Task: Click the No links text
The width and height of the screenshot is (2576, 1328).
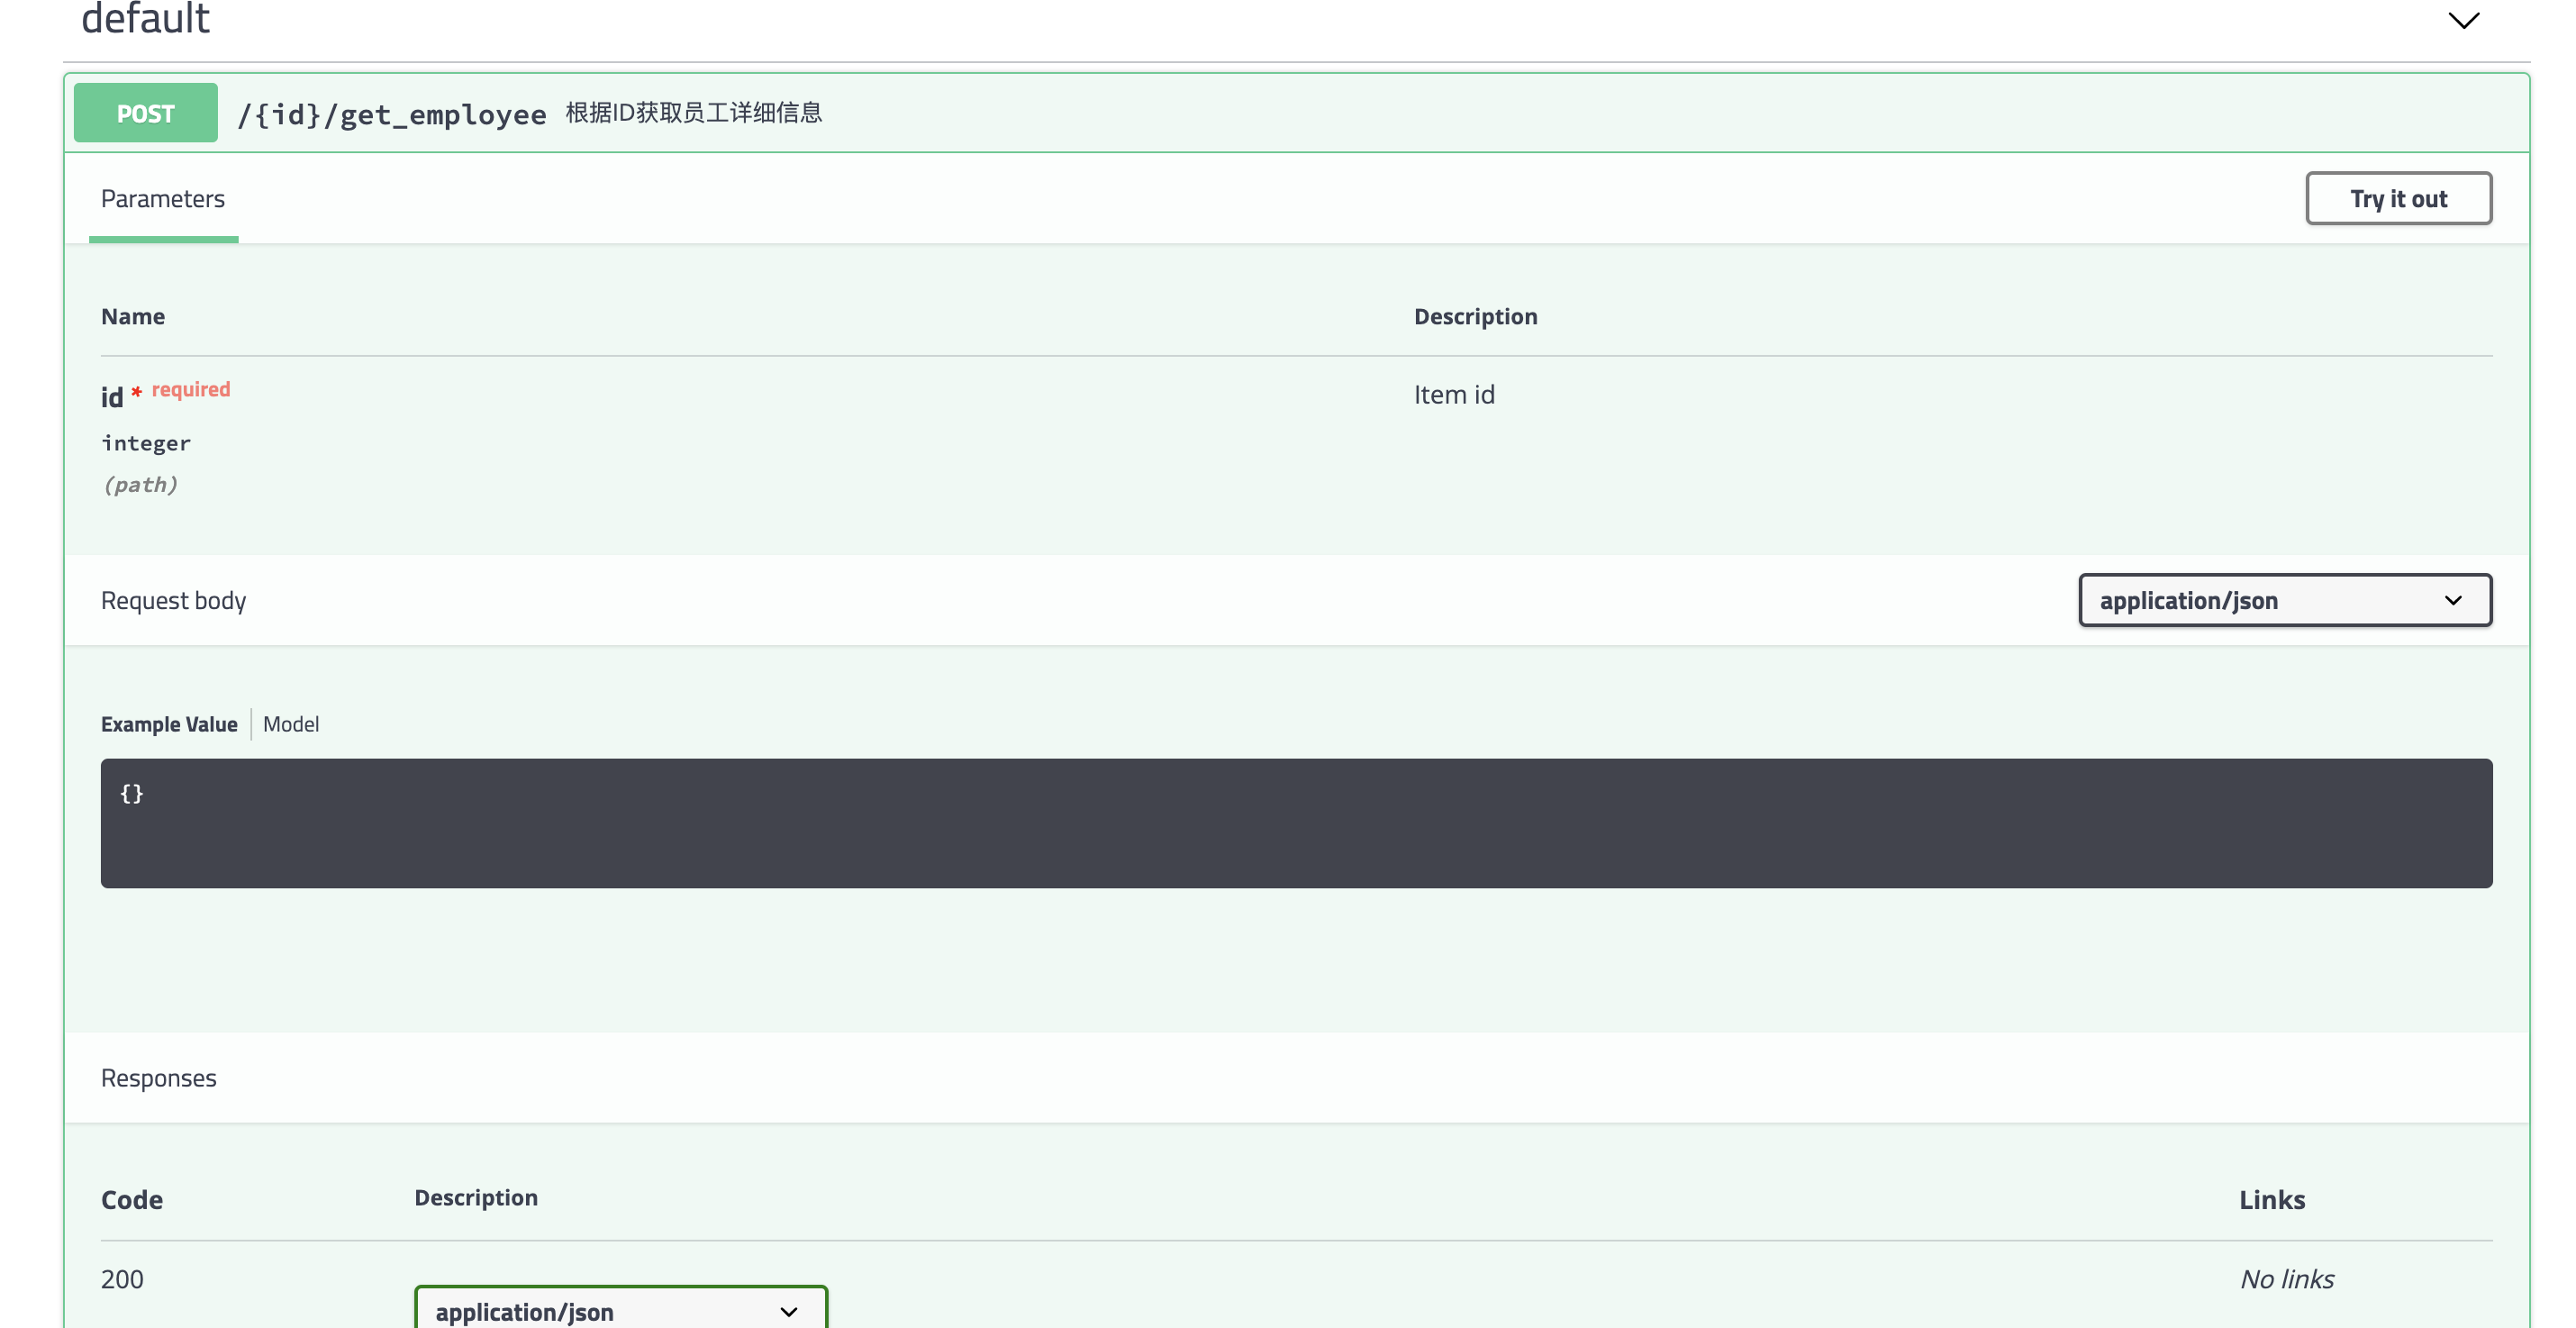Action: [x=2286, y=1279]
